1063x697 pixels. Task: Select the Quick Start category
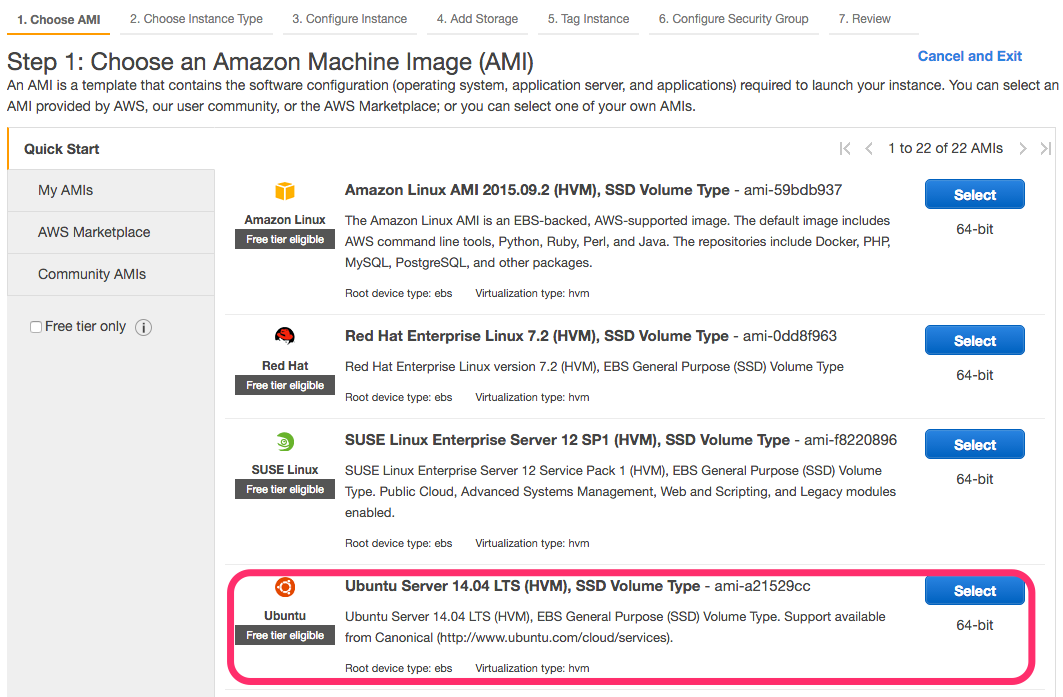tap(112, 149)
